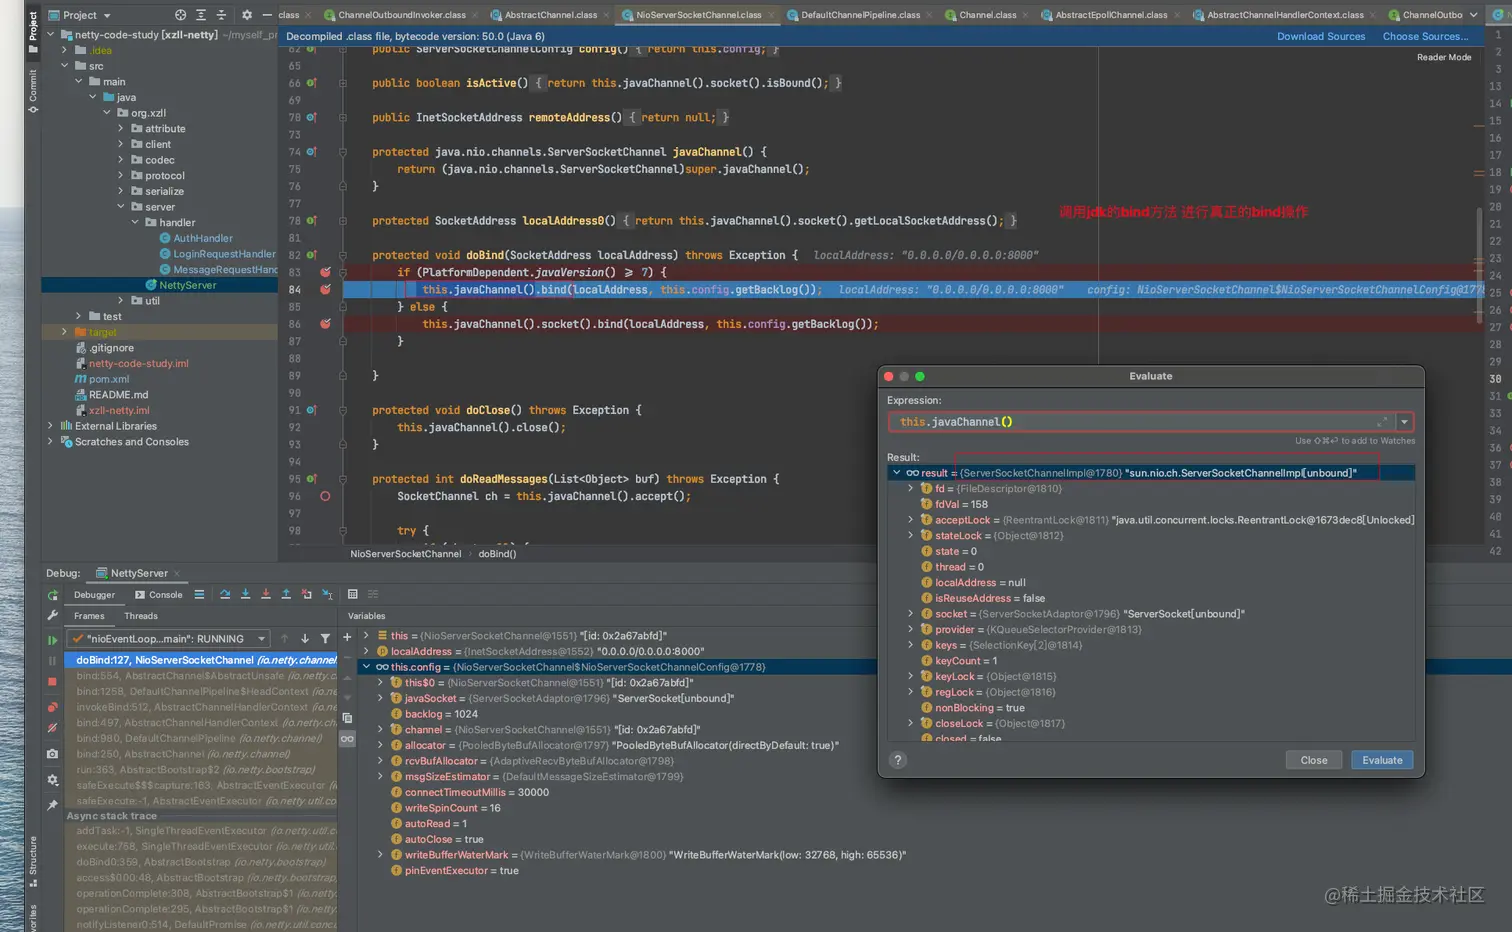Open debugger settings gear in debug sidebar
The image size is (1512, 932).
click(x=53, y=780)
